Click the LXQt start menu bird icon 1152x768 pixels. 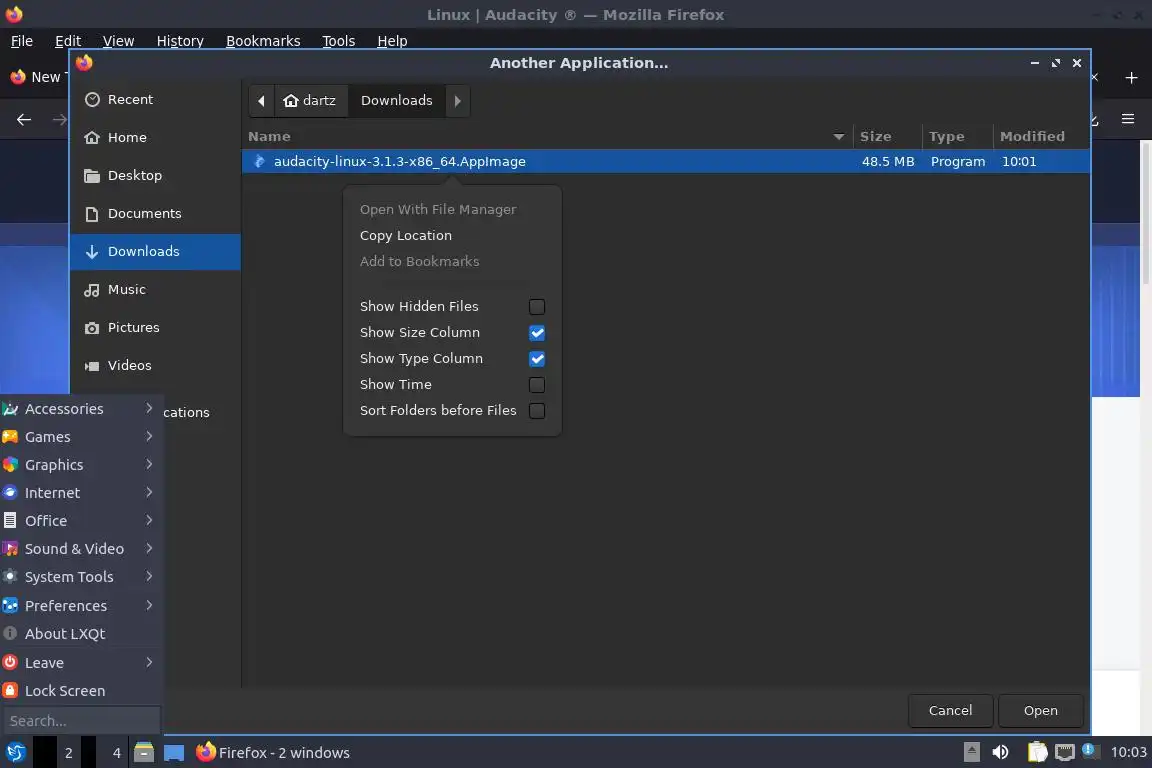[15, 752]
